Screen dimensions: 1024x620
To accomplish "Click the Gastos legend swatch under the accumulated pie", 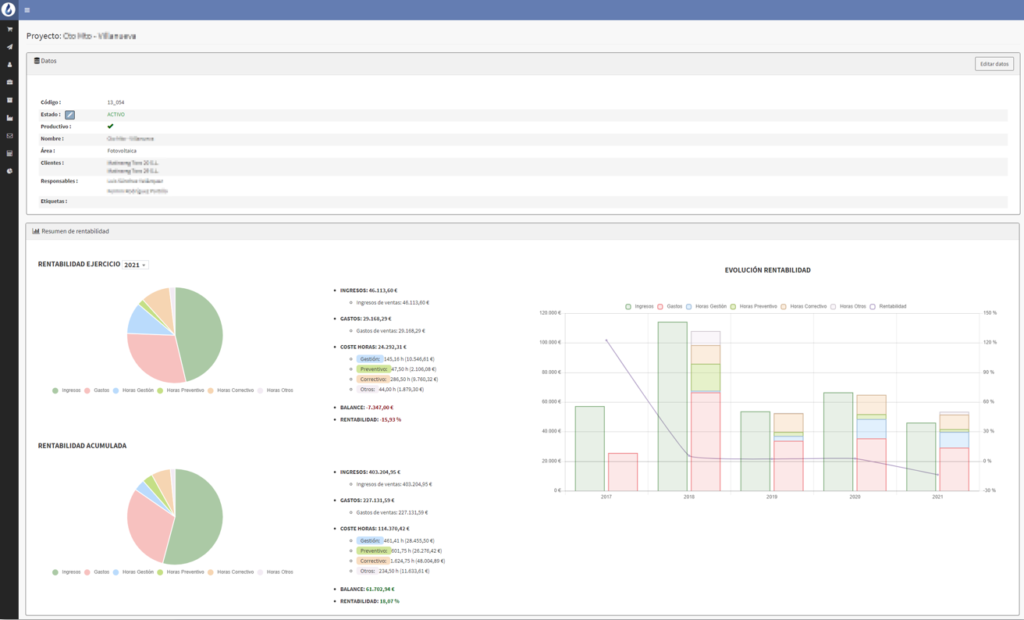I will point(89,572).
